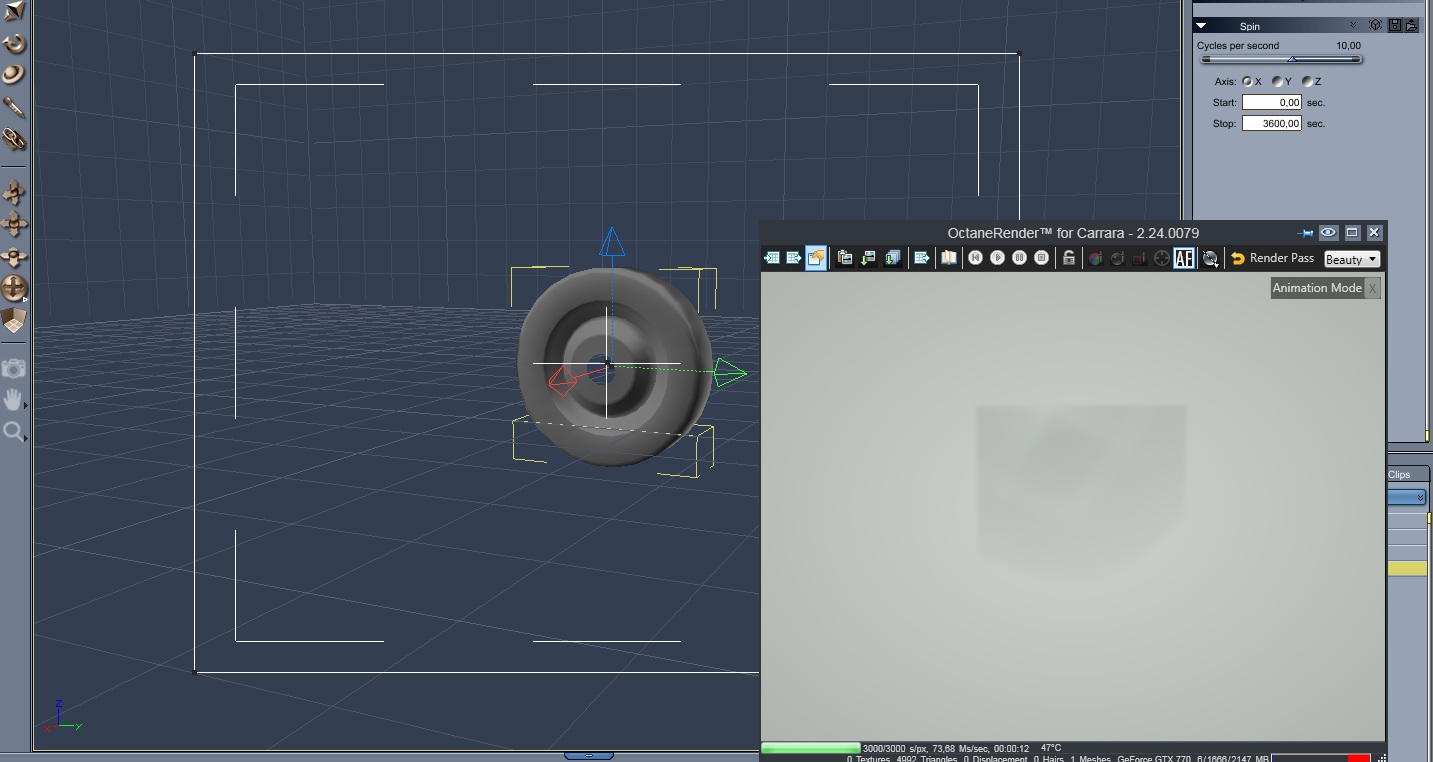Toggle the eye icon in Octane title bar
Screen dimensions: 1433x762
click(x=1328, y=233)
